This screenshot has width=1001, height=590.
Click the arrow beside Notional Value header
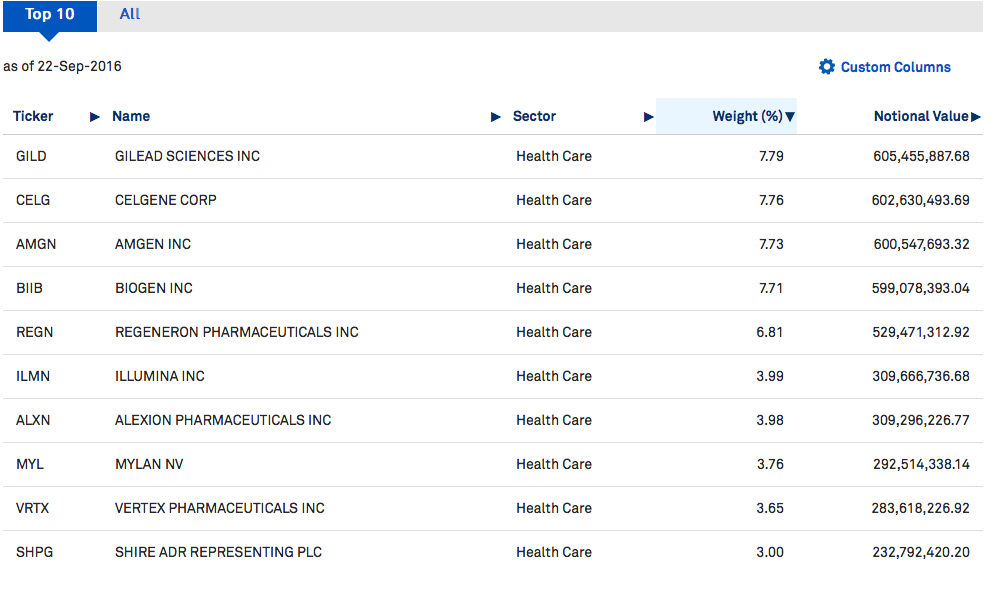(x=976, y=117)
